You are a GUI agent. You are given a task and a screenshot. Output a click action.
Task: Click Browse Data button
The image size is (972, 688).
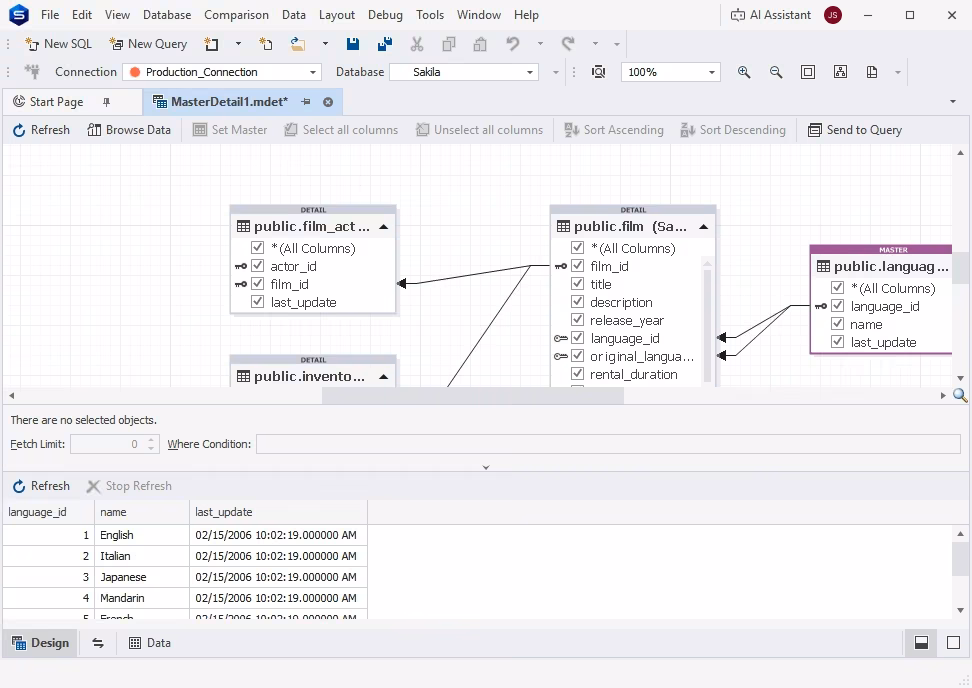pyautogui.click(x=129, y=130)
